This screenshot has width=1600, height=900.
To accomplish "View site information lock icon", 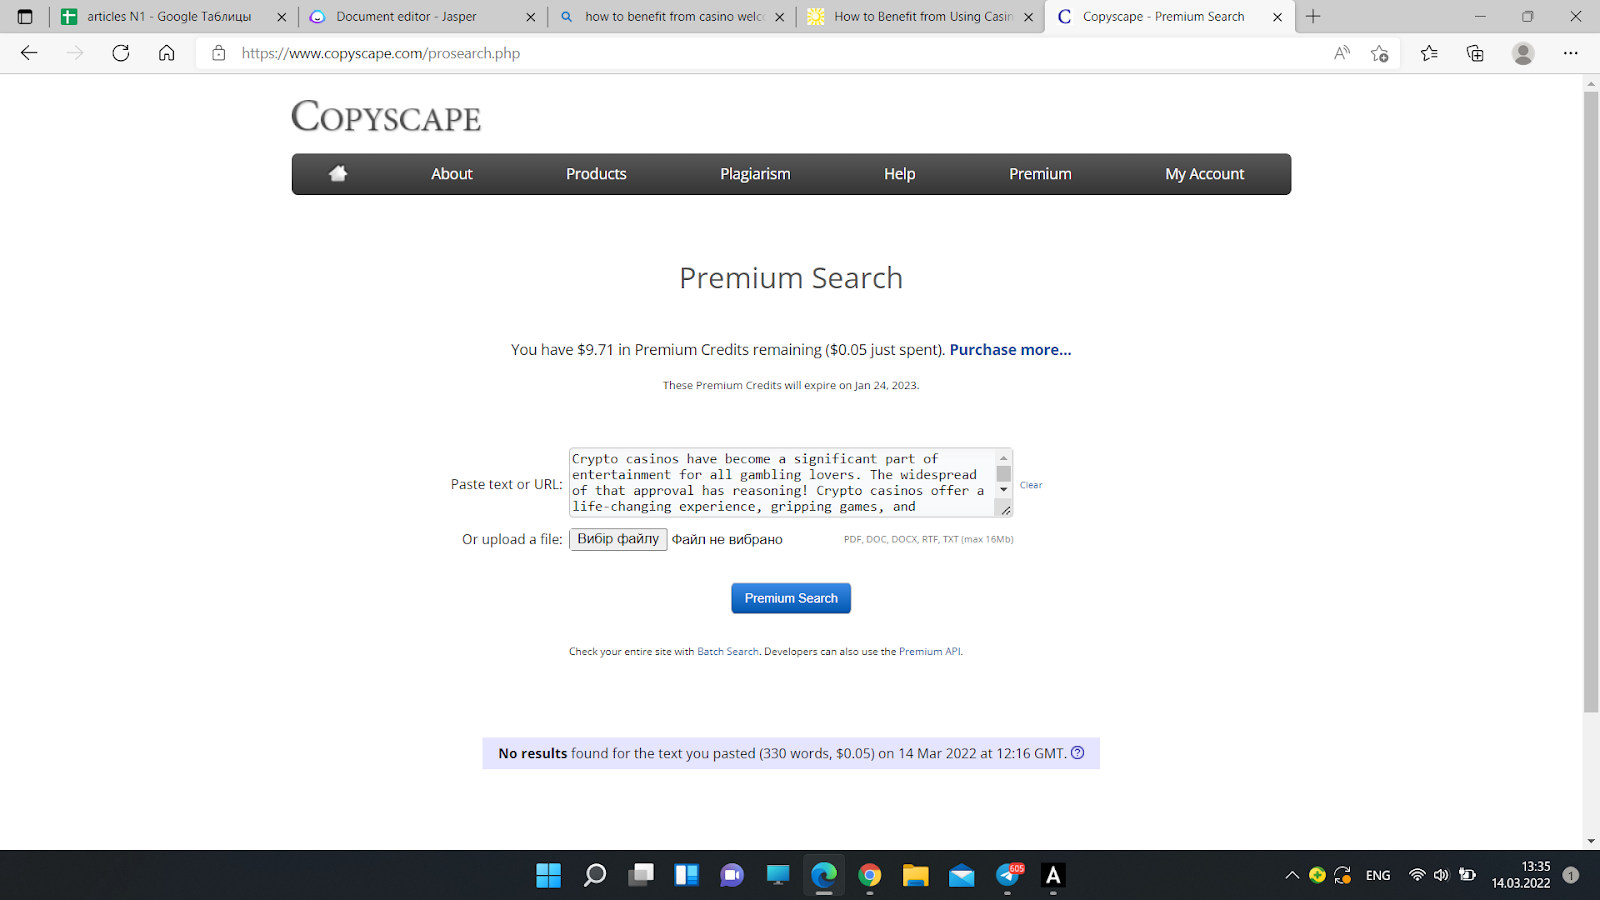I will [x=219, y=53].
